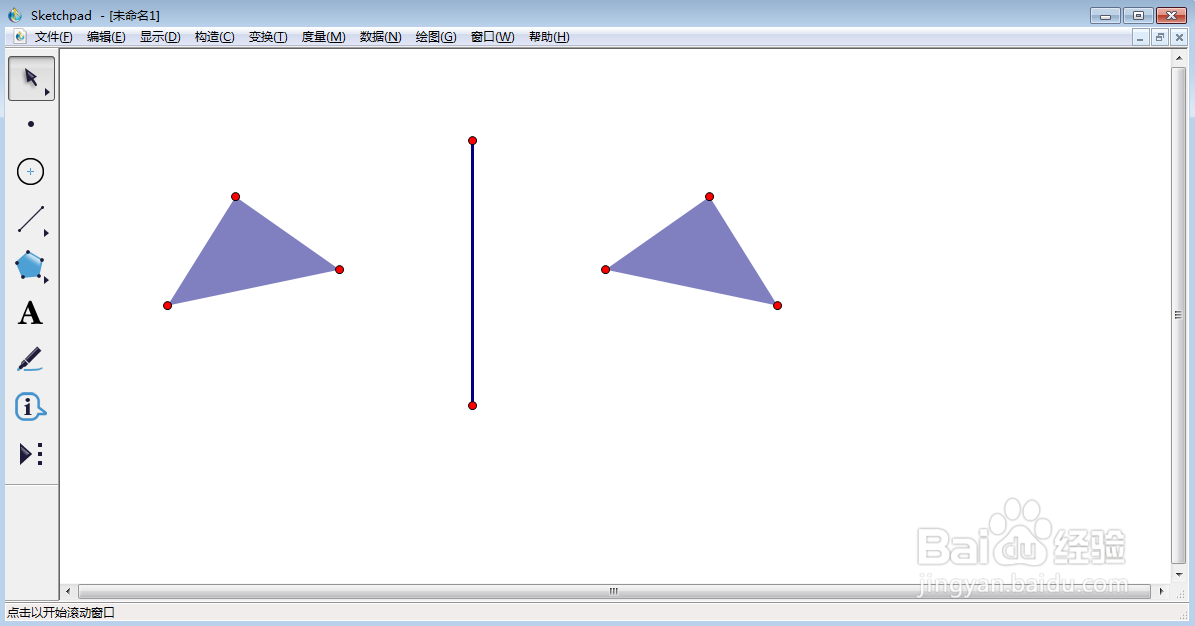Select the Straightedge segment tool
This screenshot has width=1195, height=626.
[x=30, y=219]
